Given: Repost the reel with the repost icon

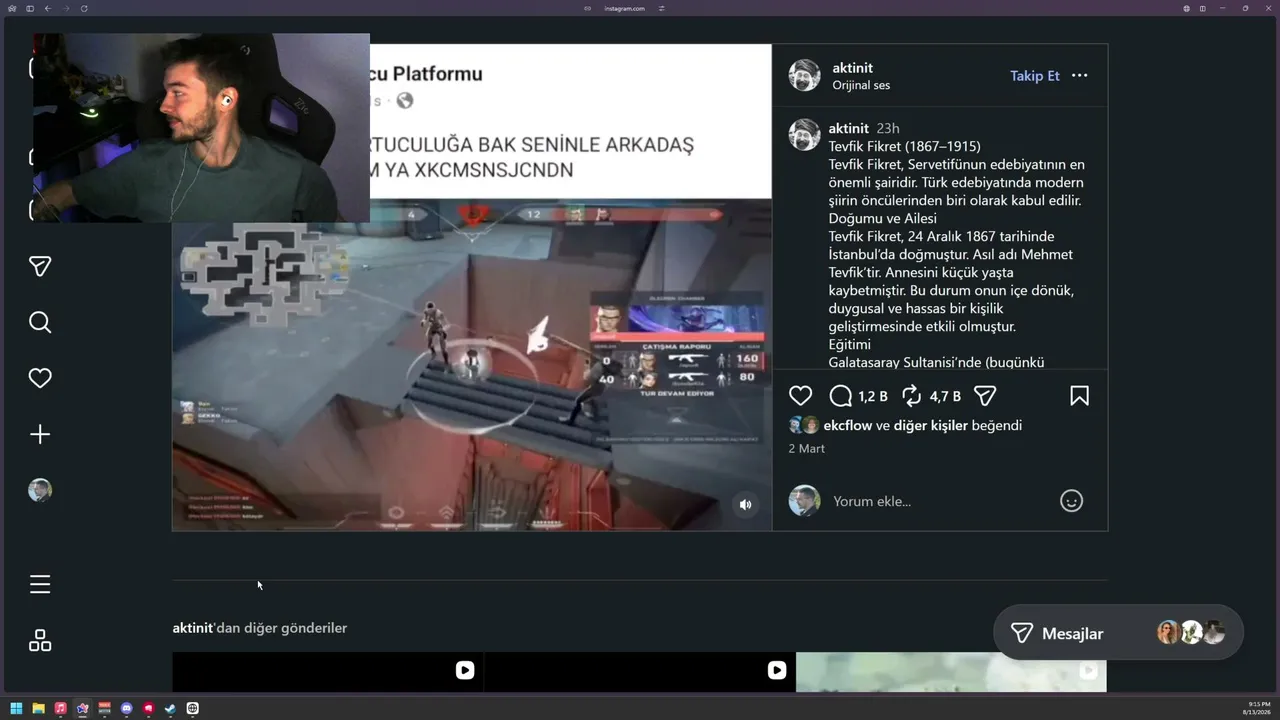Looking at the screenshot, I should pos(911,396).
